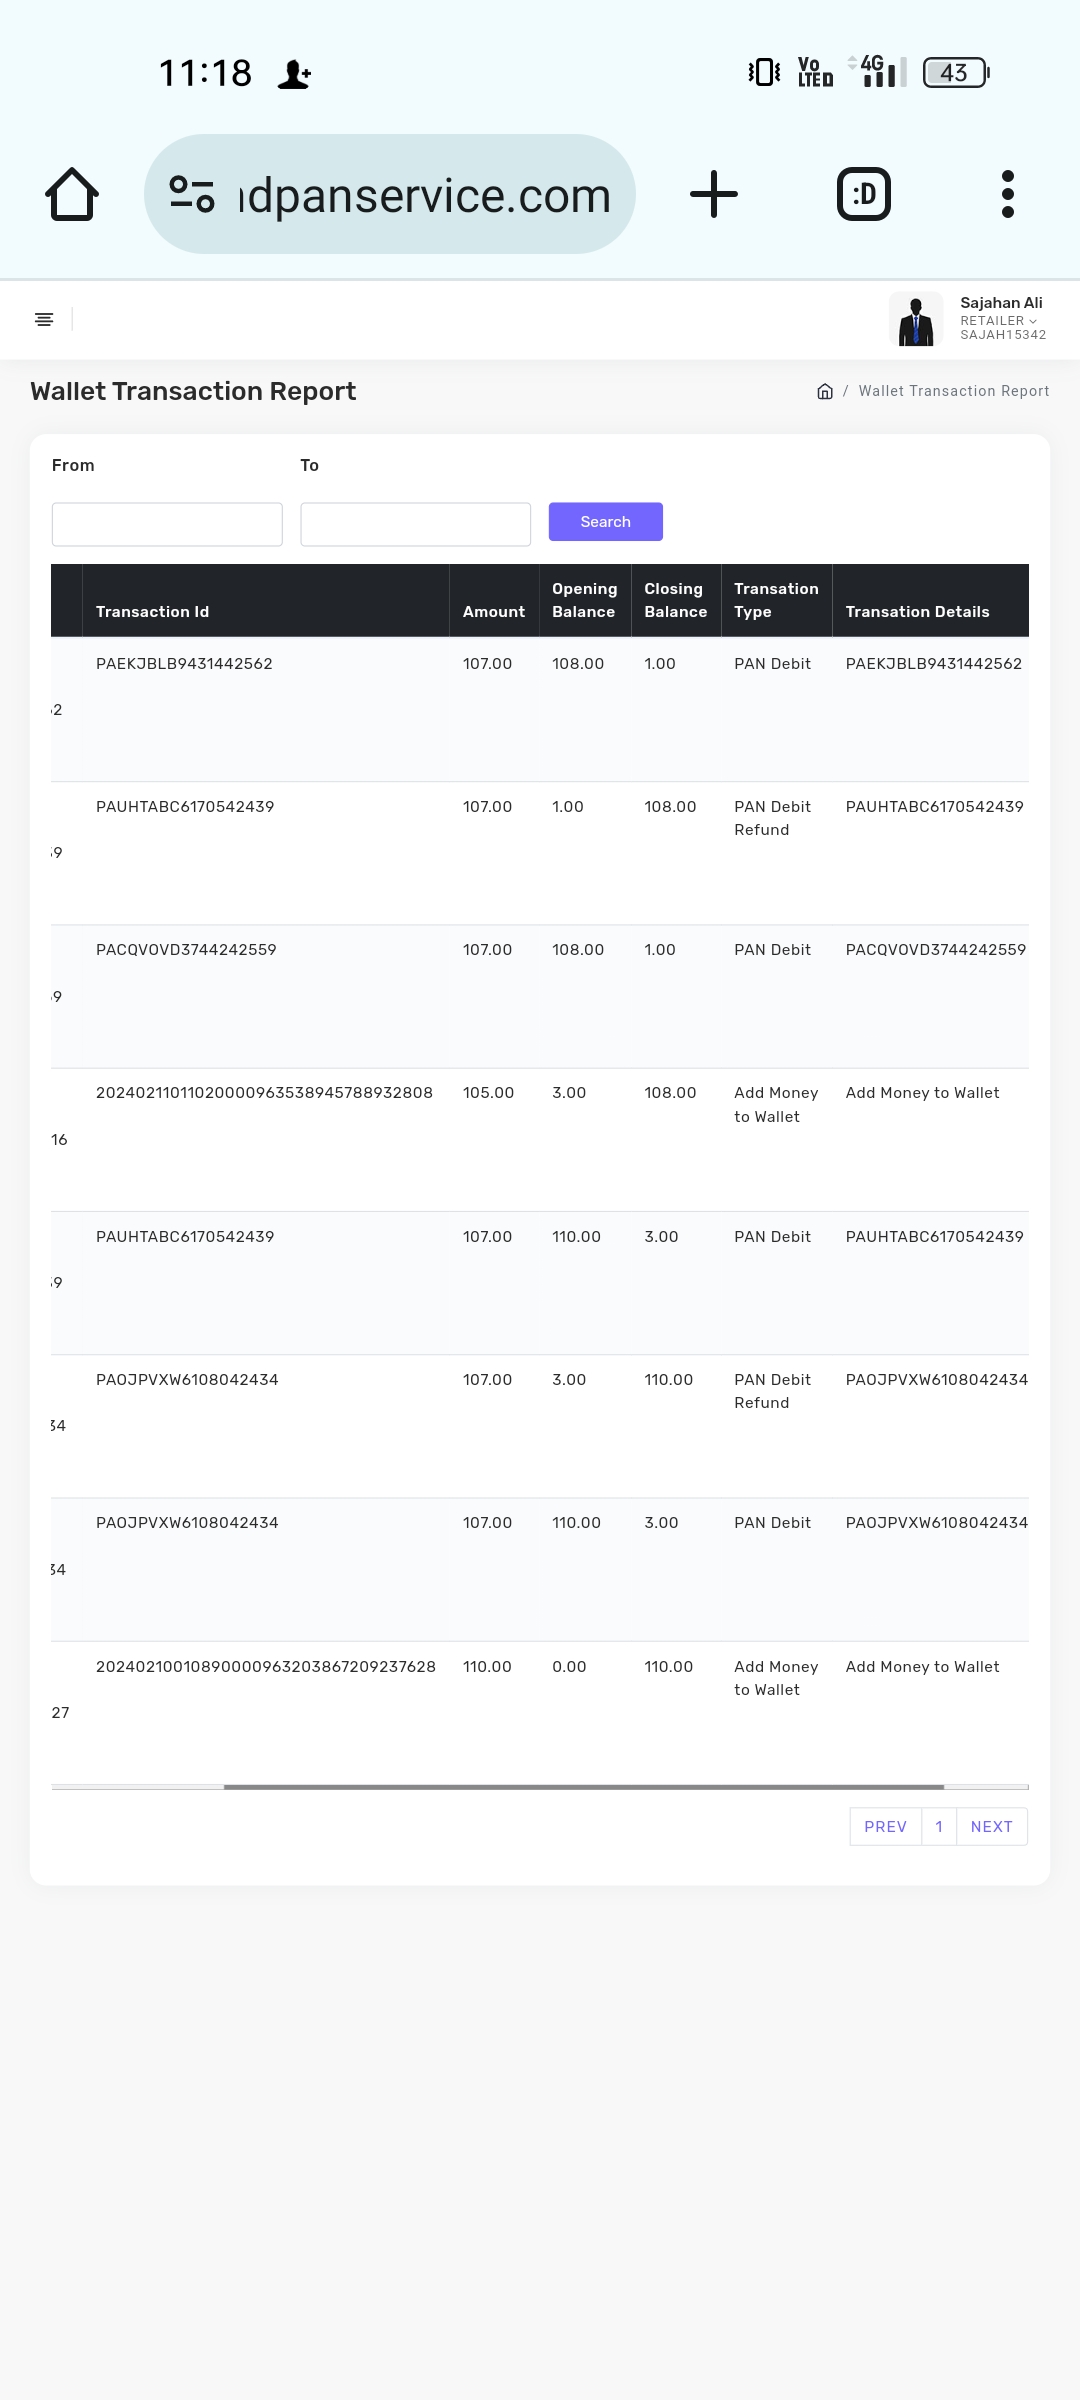This screenshot has height=2400, width=1080.
Task: Click the From date field
Action: coord(167,524)
